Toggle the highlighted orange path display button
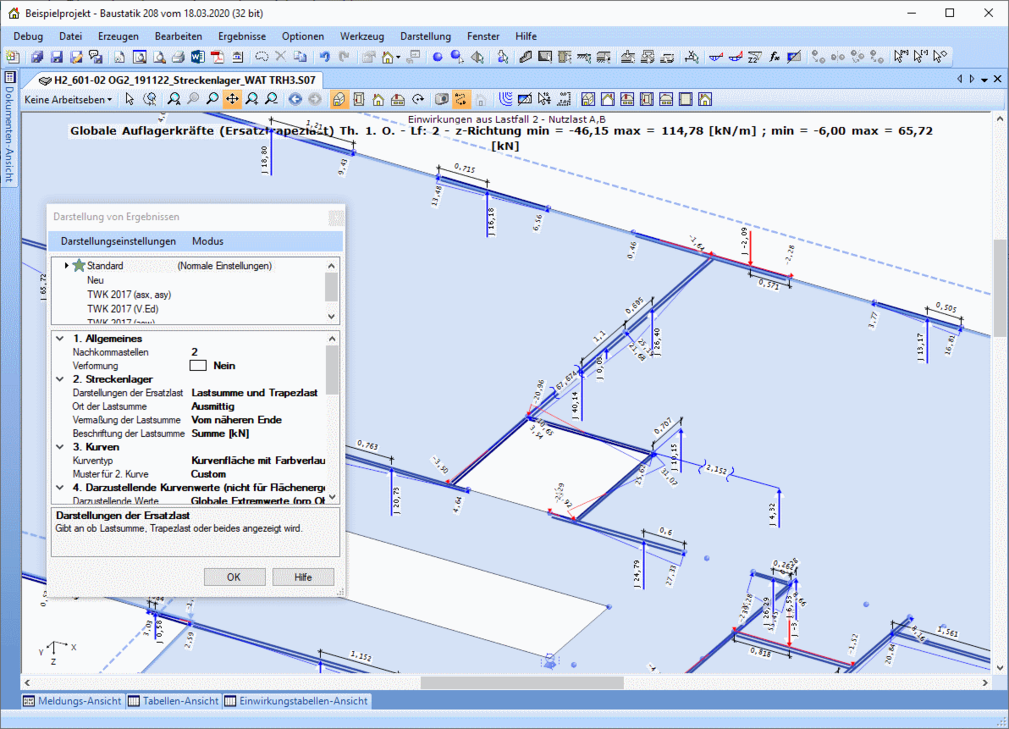This screenshot has width=1009, height=729. pos(461,99)
